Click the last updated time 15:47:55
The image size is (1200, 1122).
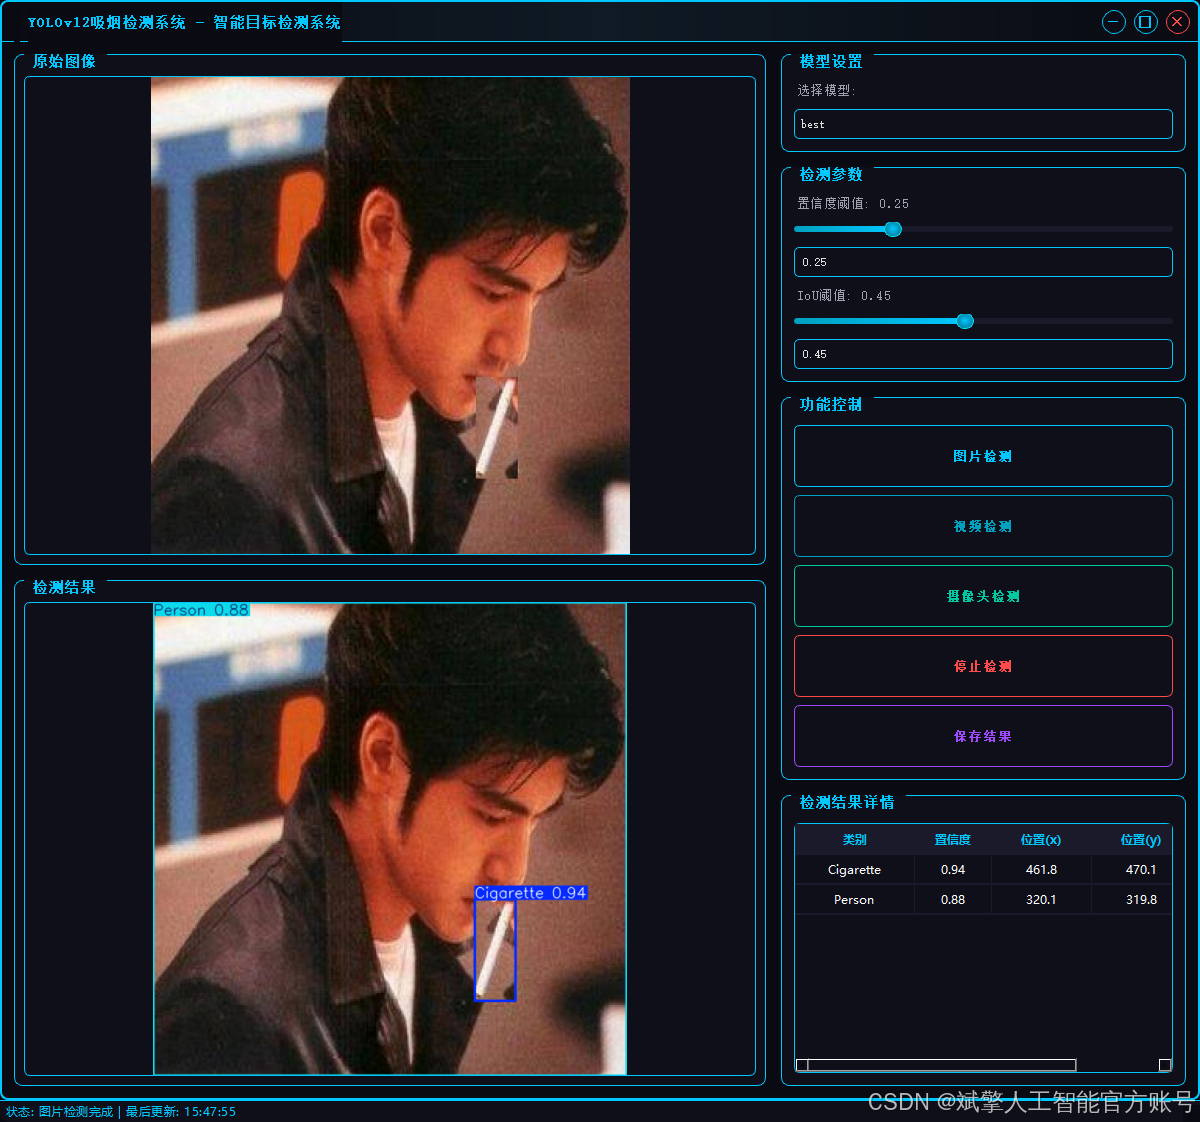[208, 1112]
